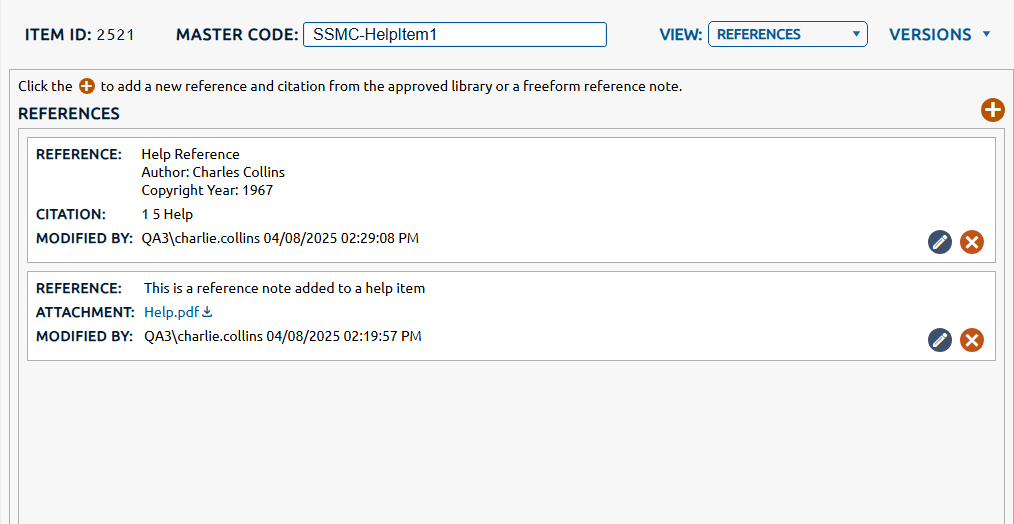Screen dimensions: 1014x524
Task: Click the citation text 1 5 Help
Action: 167,214
